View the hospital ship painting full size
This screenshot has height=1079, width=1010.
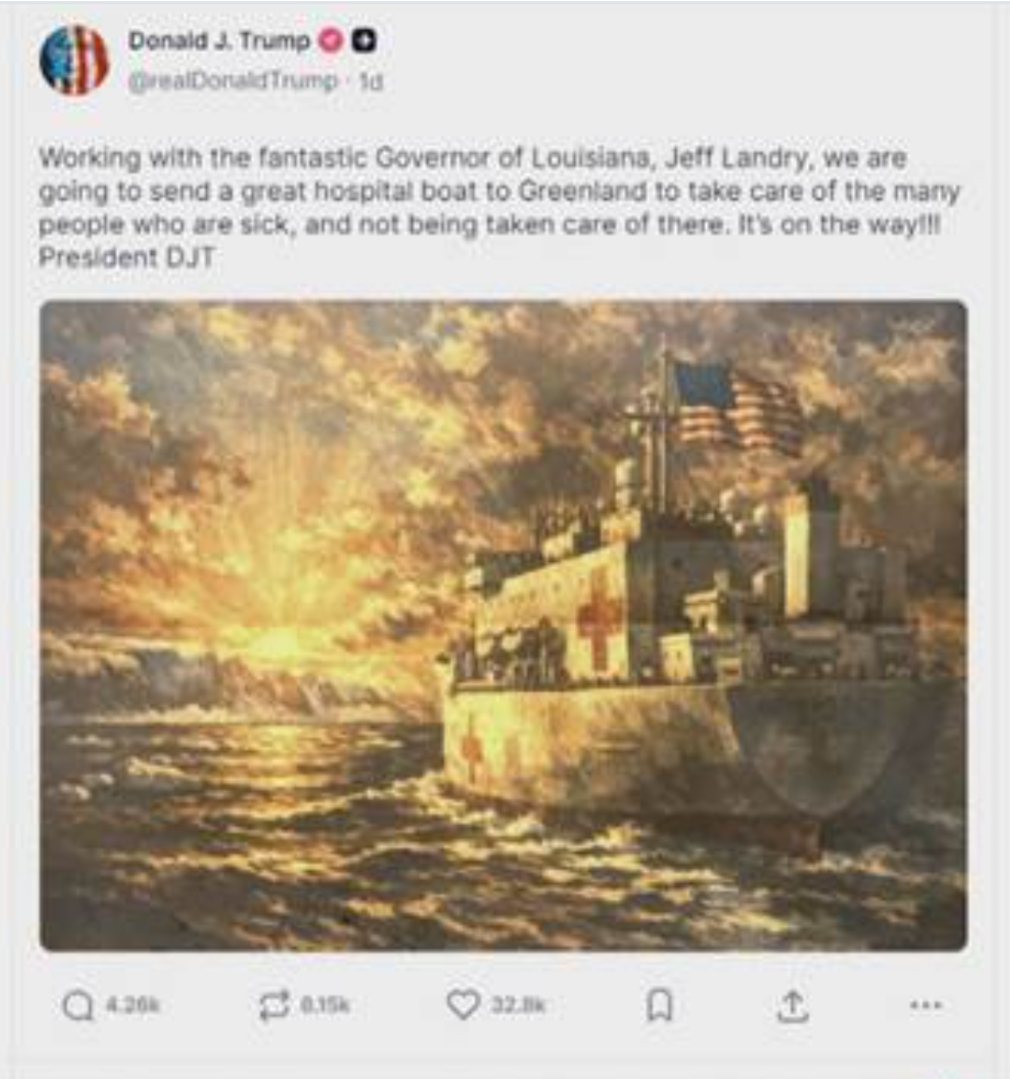pyautogui.click(x=503, y=626)
